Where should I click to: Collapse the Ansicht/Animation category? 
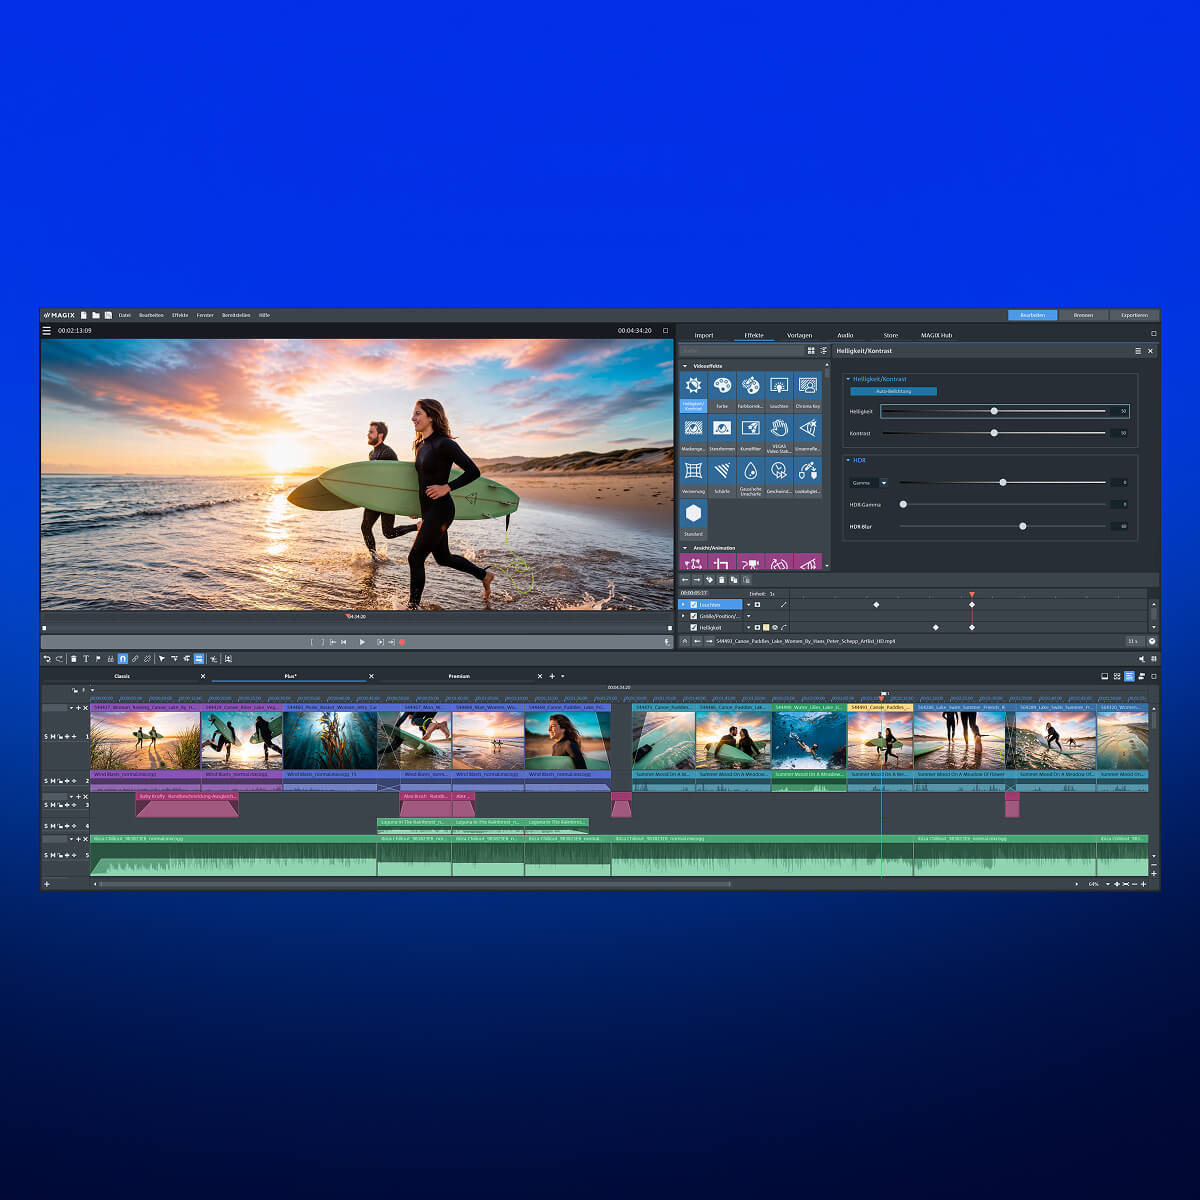click(x=686, y=548)
